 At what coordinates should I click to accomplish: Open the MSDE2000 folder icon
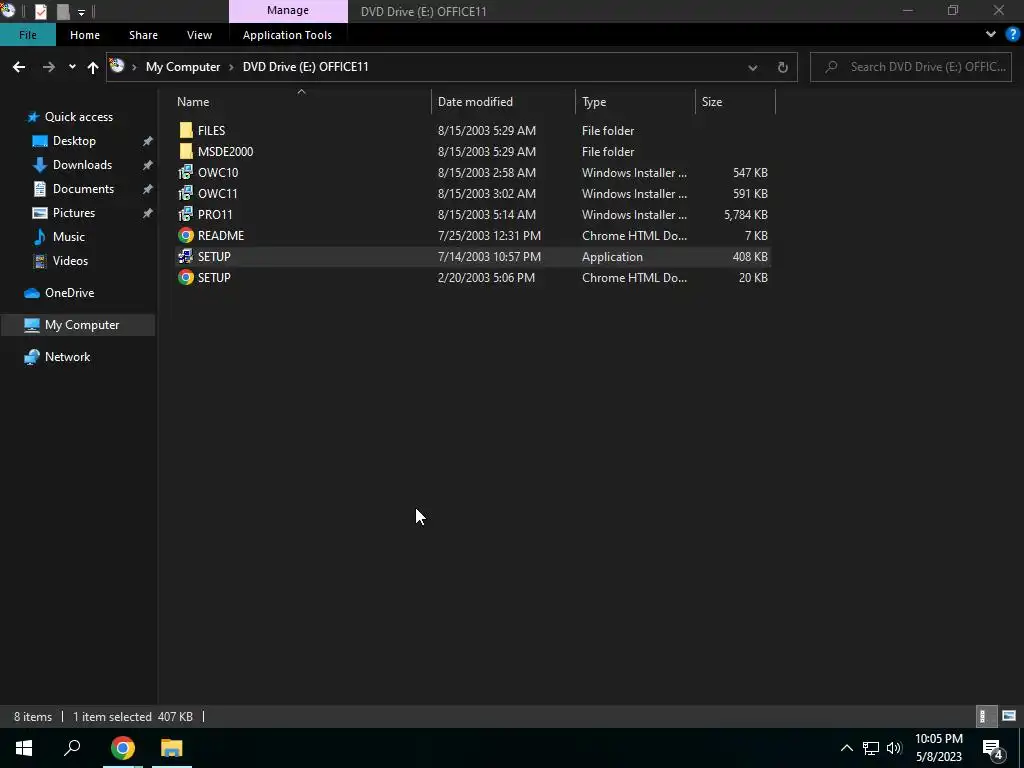[186, 152]
